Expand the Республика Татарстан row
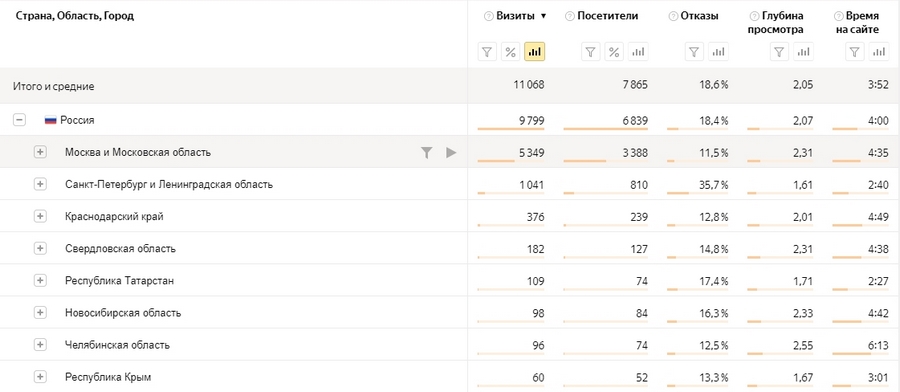The height and width of the screenshot is (392, 900). 40,281
